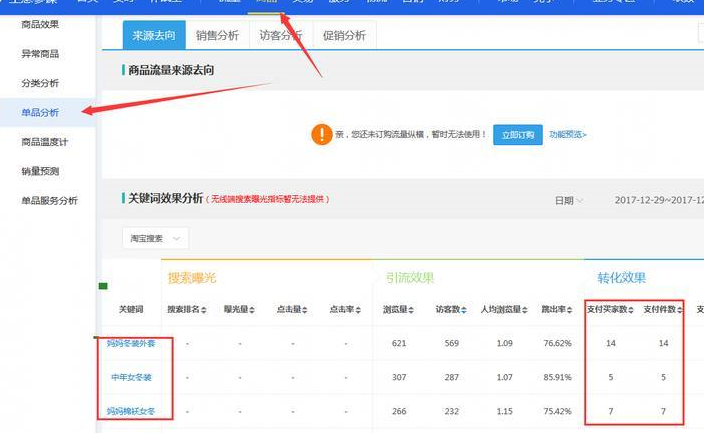Click the 85.91% 跳出率 cell
This screenshot has width=704, height=433.
557,377
